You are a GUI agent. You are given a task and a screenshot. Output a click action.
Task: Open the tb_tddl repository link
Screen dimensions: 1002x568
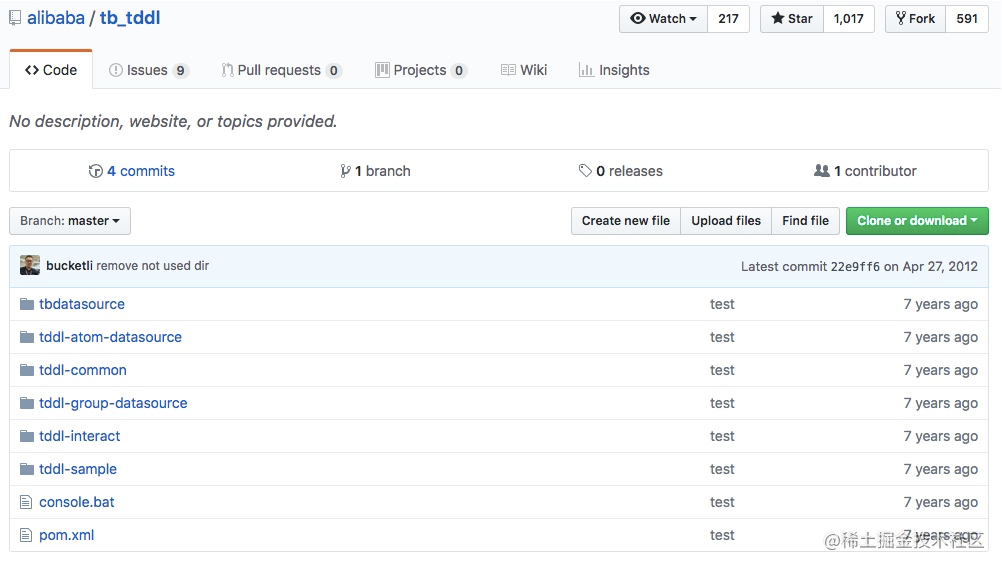[x=130, y=18]
